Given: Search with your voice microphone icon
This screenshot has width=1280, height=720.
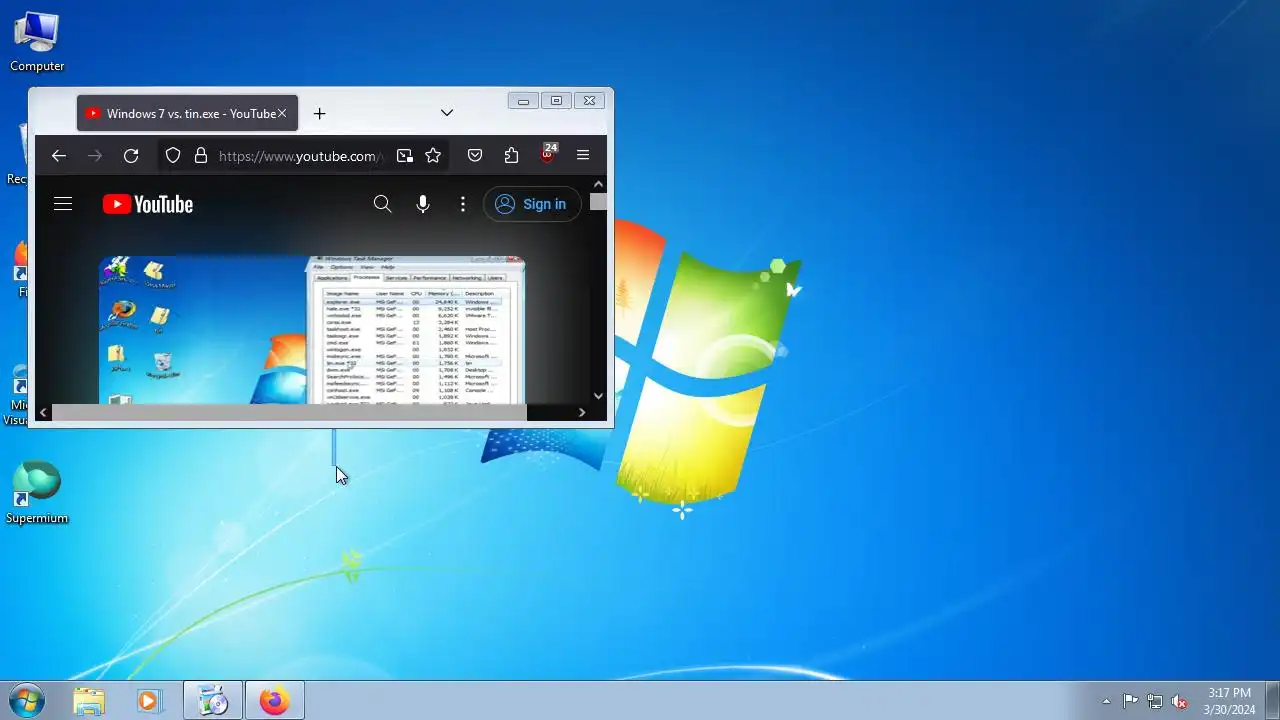Looking at the screenshot, I should 423,204.
